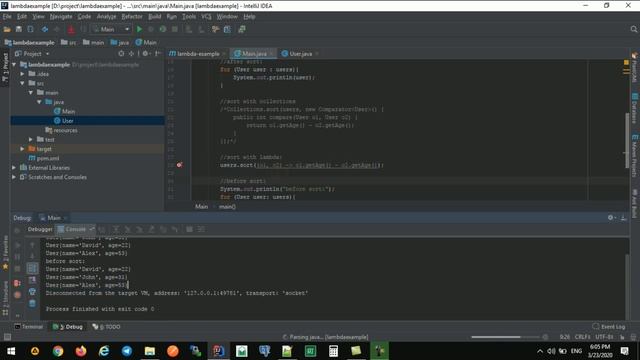Open the Maven Projects side panel
Image resolution: width=640 pixels, height=360 pixels.
635,155
